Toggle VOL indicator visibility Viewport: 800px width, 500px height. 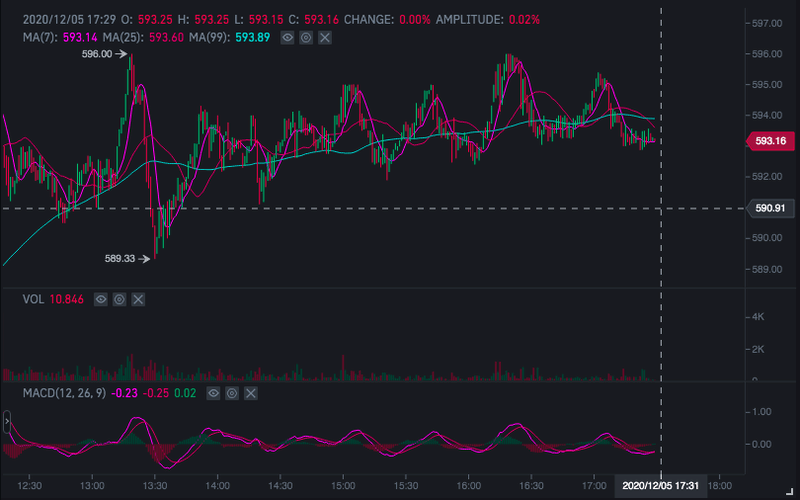pyautogui.click(x=101, y=299)
